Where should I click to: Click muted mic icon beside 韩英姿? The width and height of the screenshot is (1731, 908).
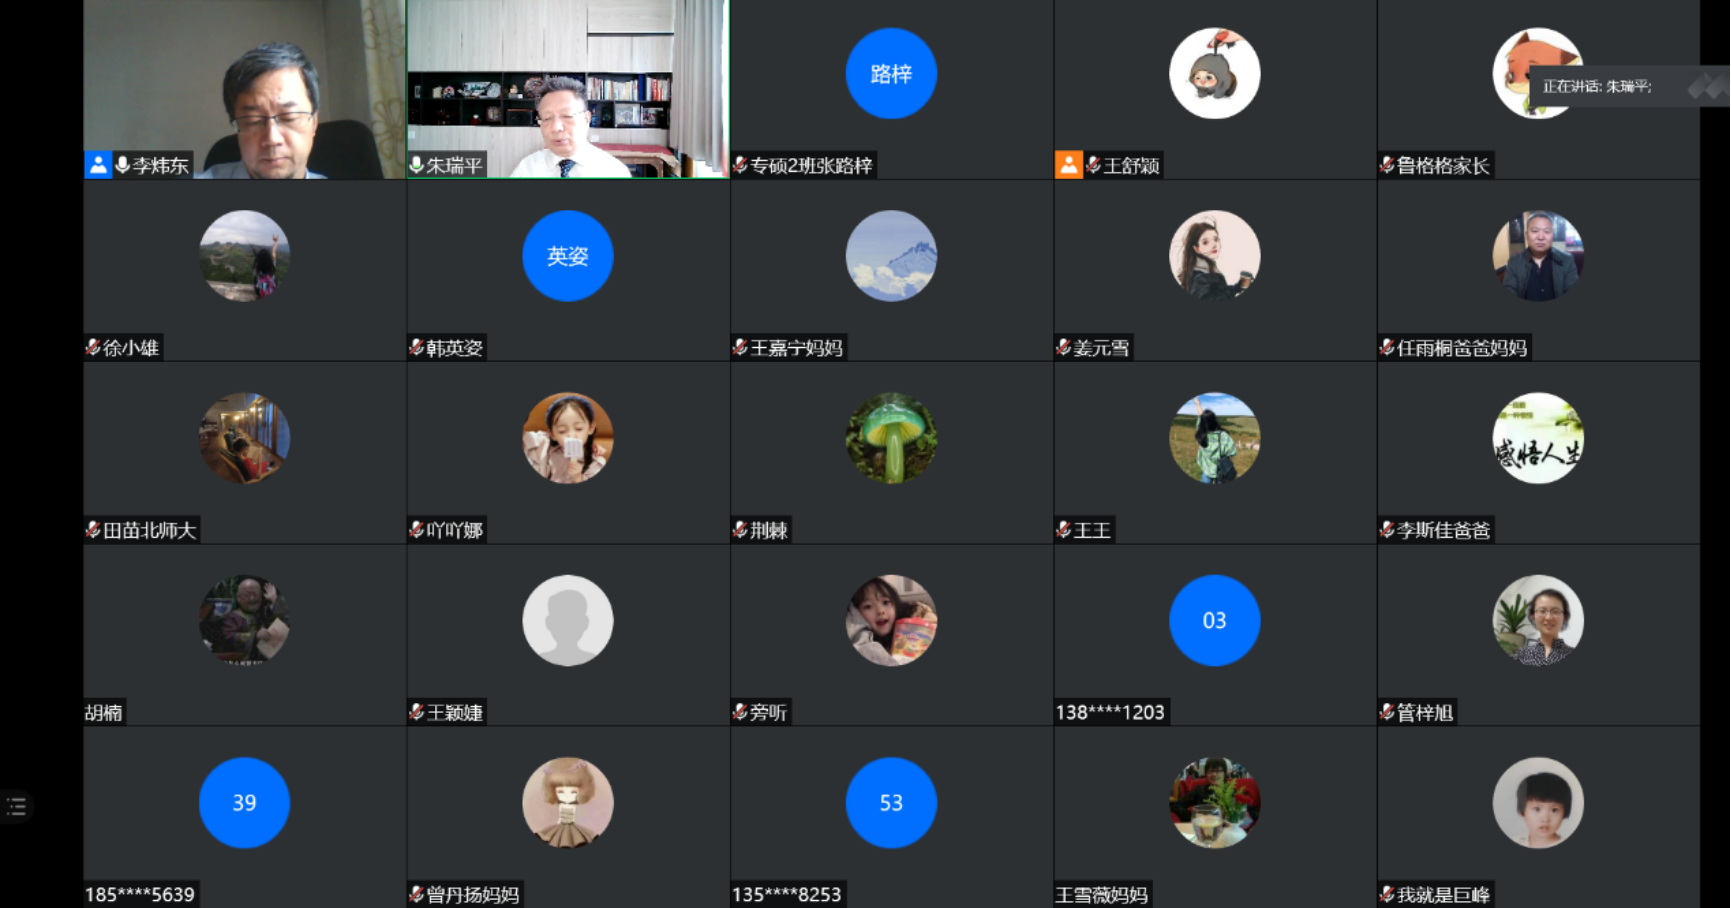[x=416, y=348]
